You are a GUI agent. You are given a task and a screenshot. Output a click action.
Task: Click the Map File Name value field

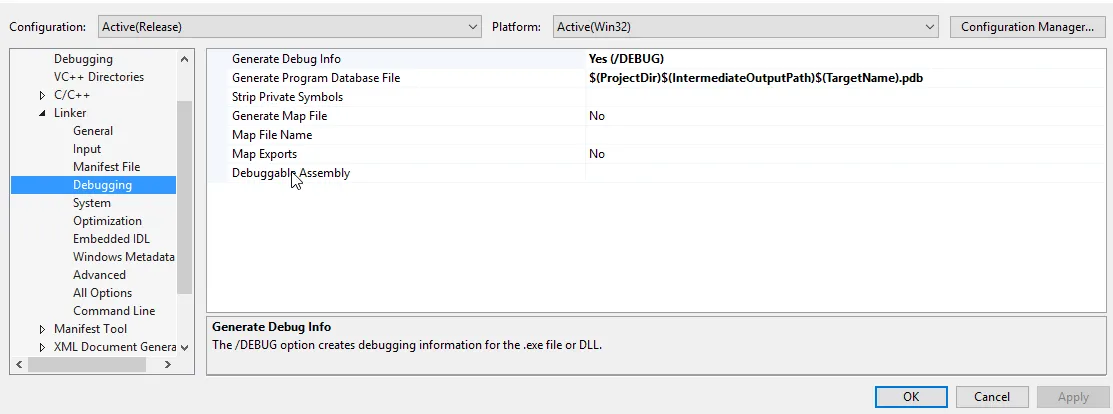coord(760,135)
